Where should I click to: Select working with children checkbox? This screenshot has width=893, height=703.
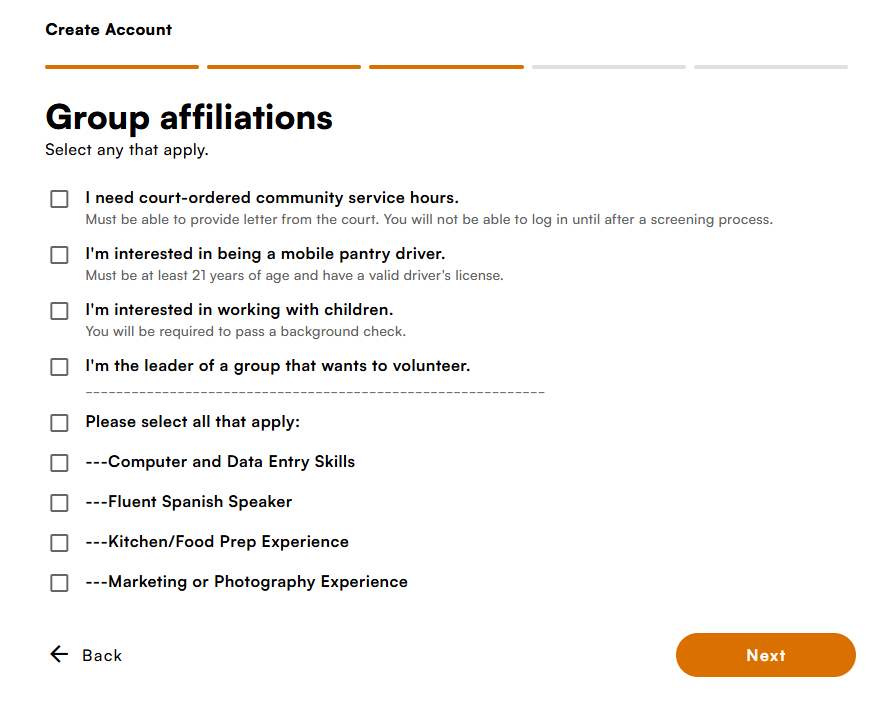point(59,311)
